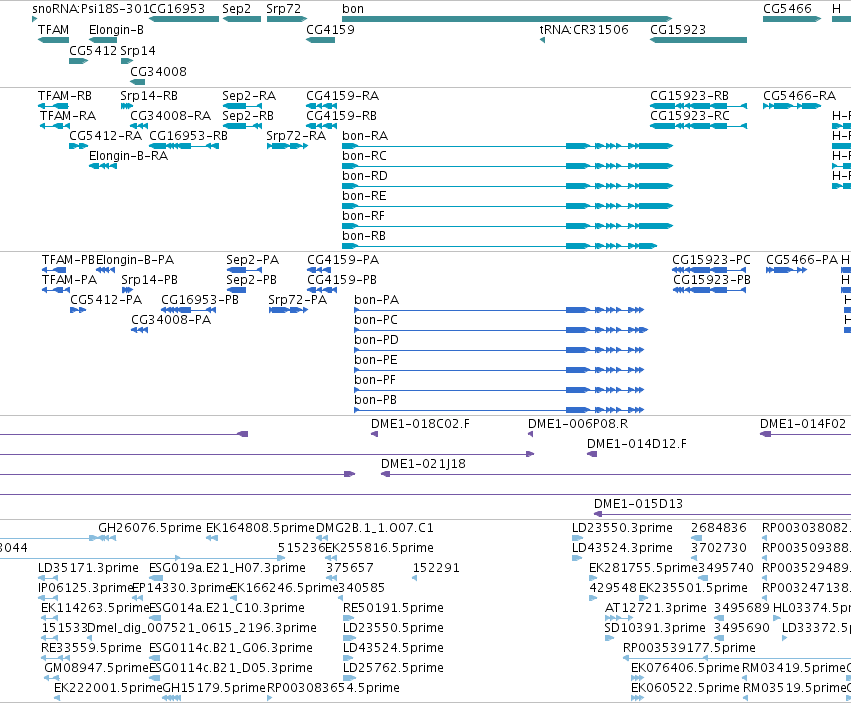Click the CG15923 gene bar

698,40
